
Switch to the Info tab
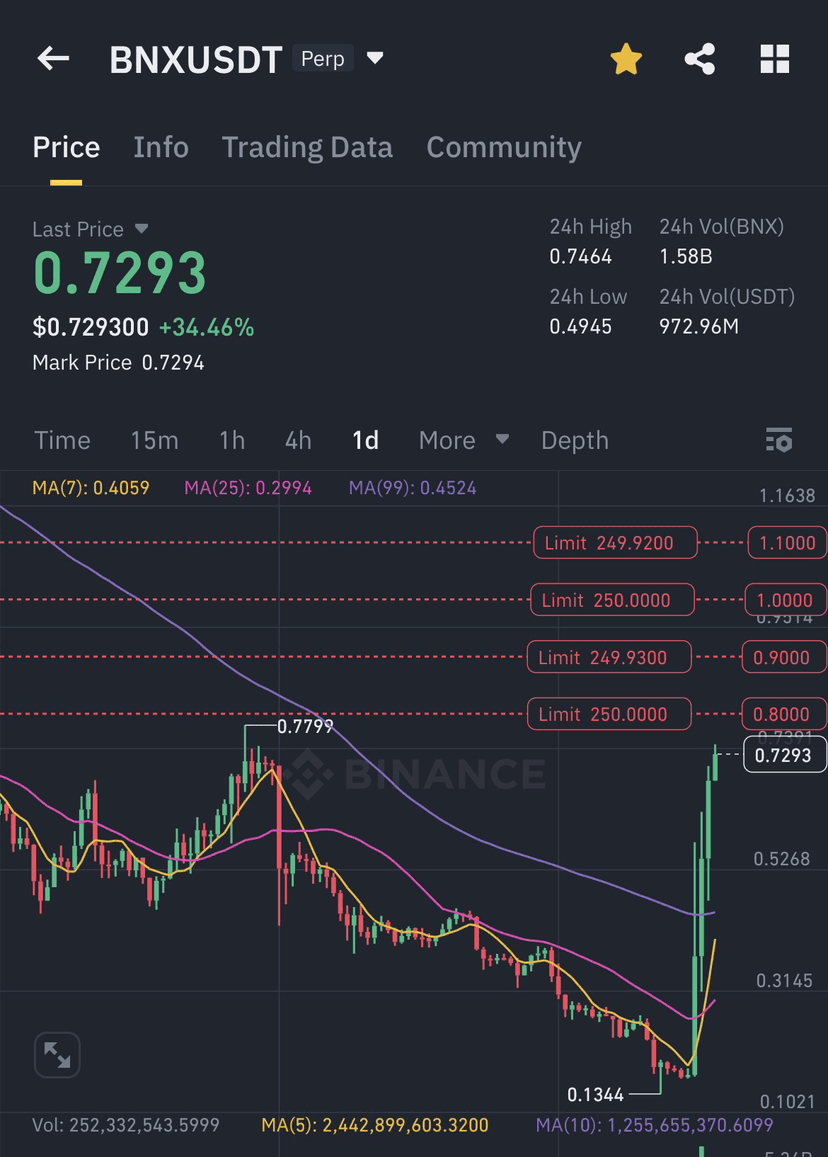[x=161, y=148]
